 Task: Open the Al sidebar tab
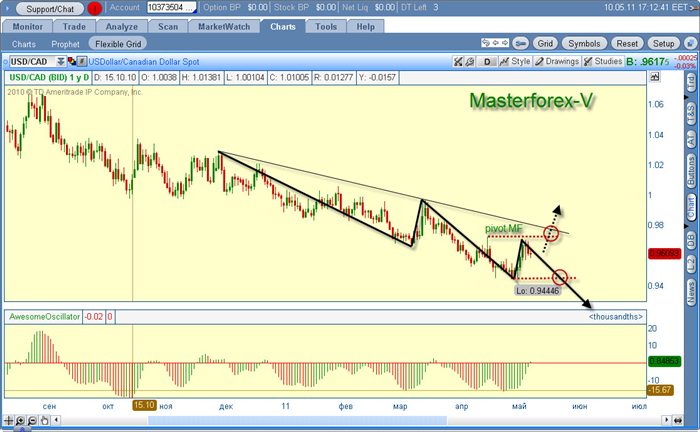(x=691, y=140)
